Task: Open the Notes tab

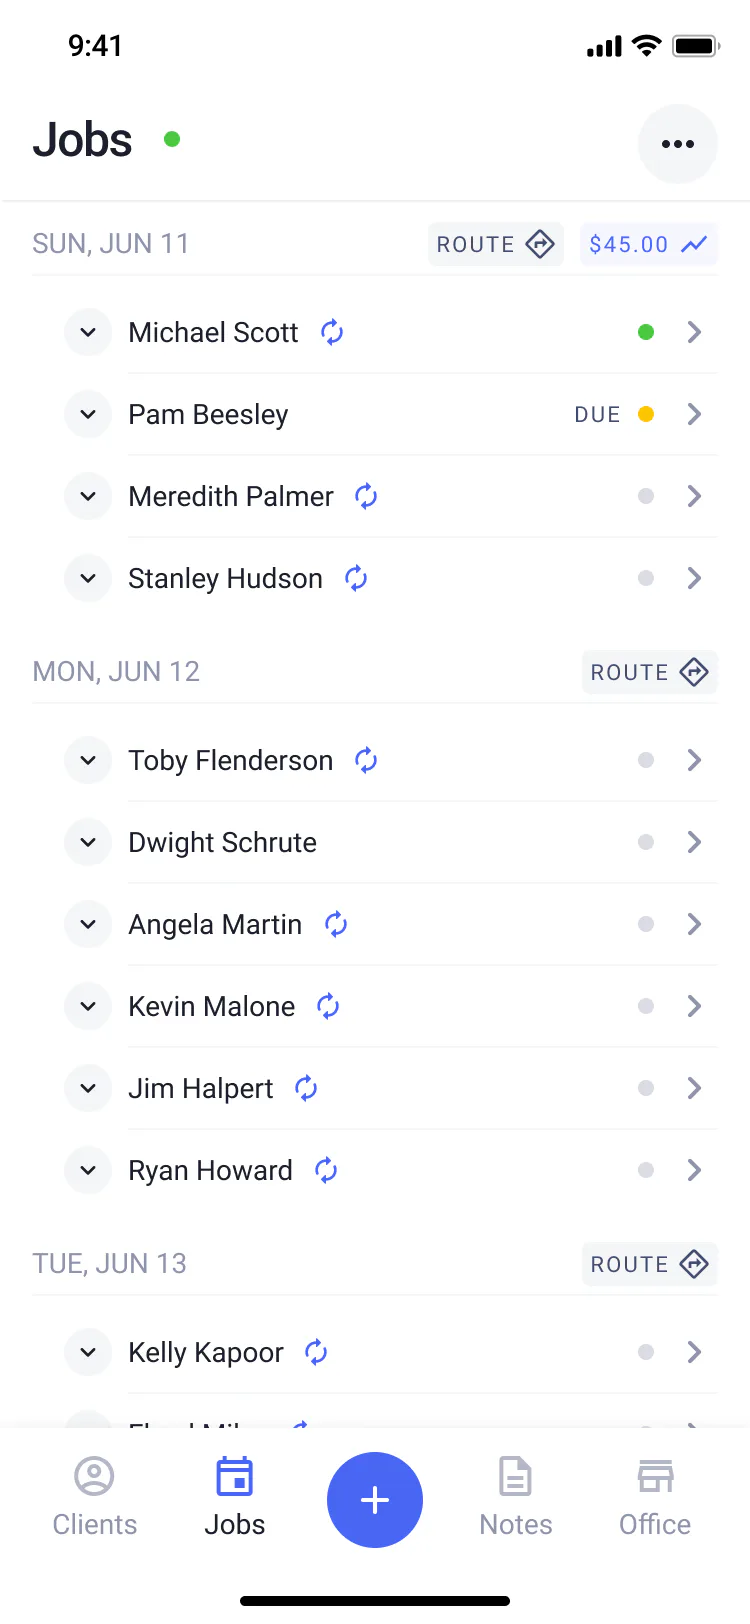Action: [x=516, y=1498]
